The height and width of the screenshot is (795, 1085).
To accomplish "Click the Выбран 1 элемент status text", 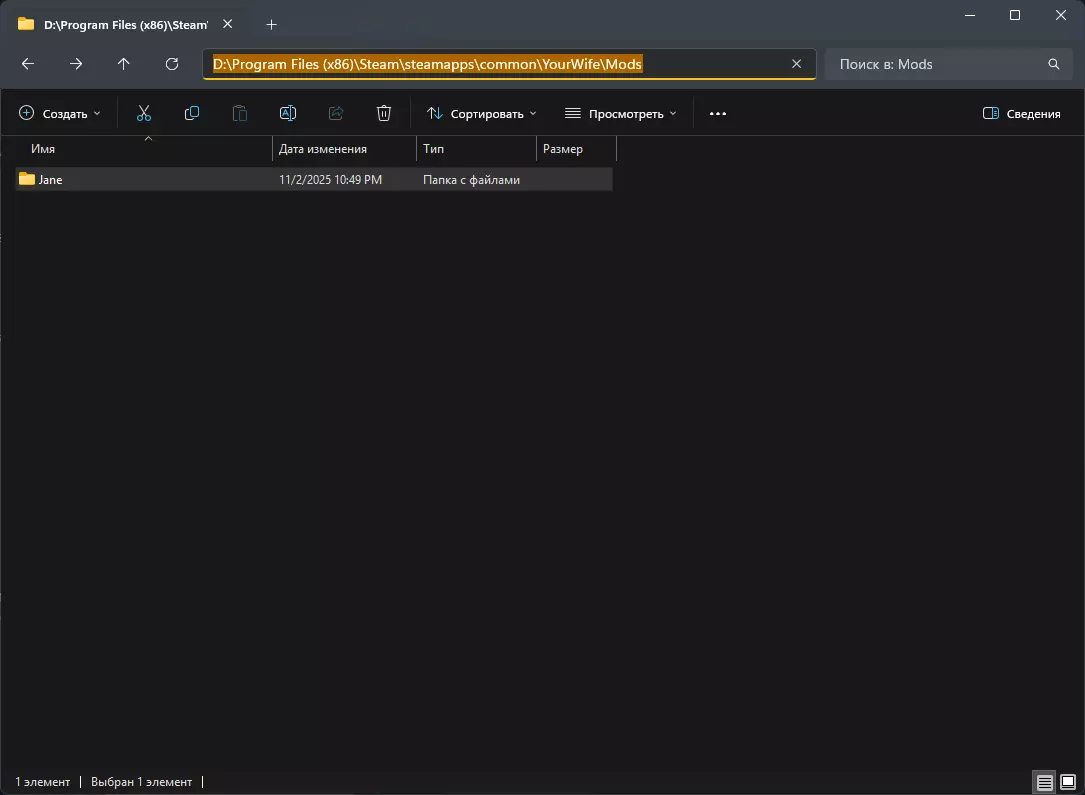I will pyautogui.click(x=141, y=782).
